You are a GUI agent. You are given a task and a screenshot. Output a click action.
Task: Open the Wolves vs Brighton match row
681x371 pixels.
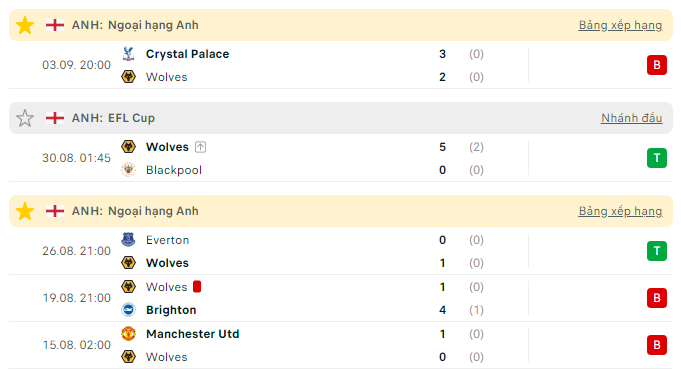pyautogui.click(x=341, y=298)
